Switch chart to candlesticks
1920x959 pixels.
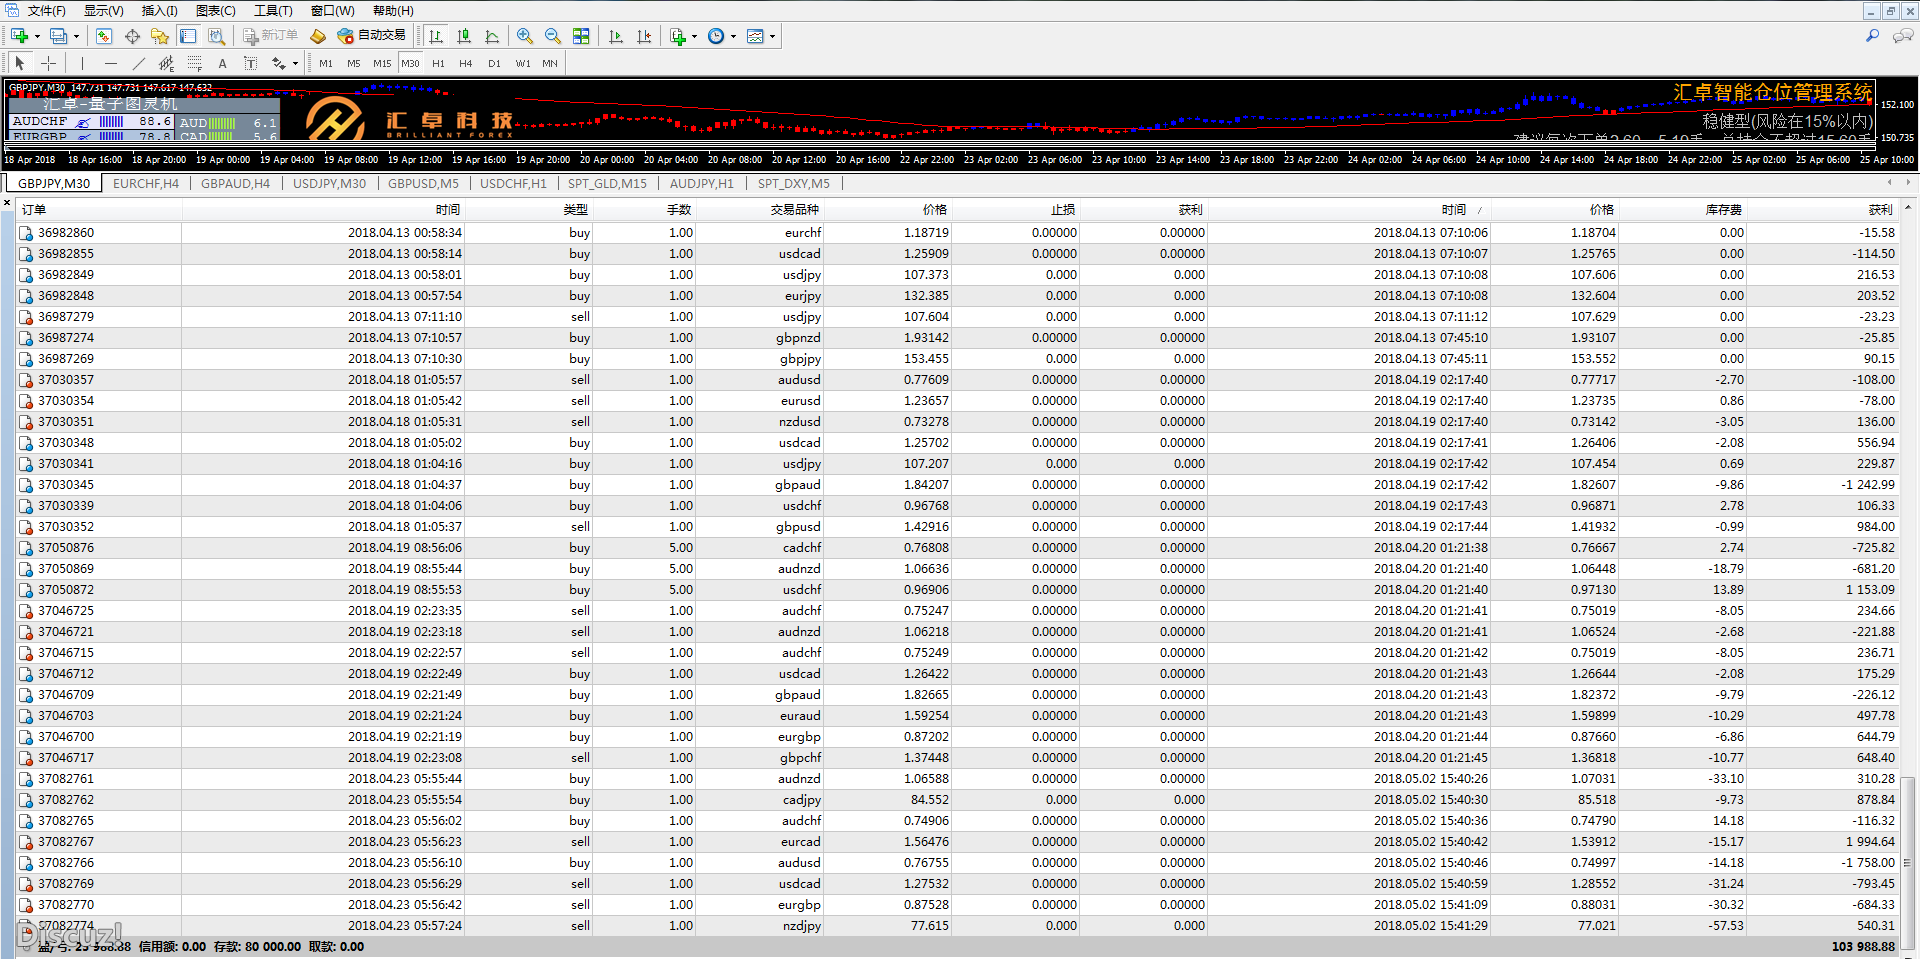tap(464, 36)
